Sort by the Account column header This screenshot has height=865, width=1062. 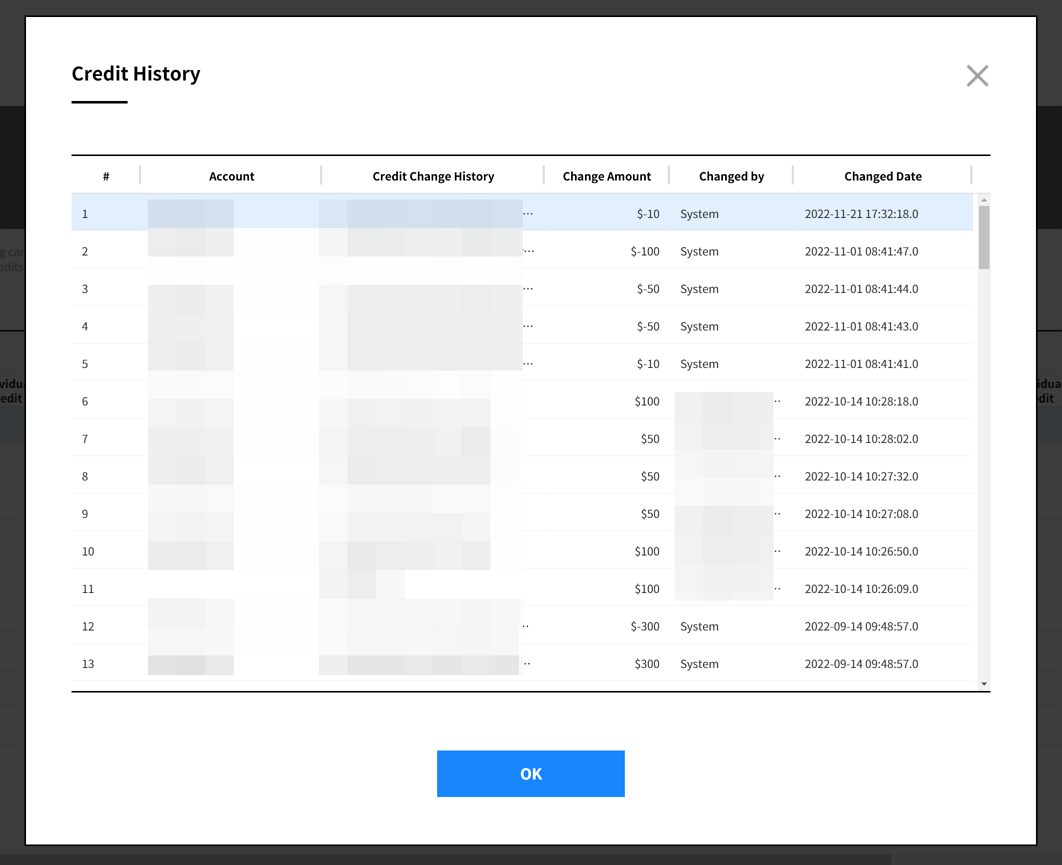[231, 176]
